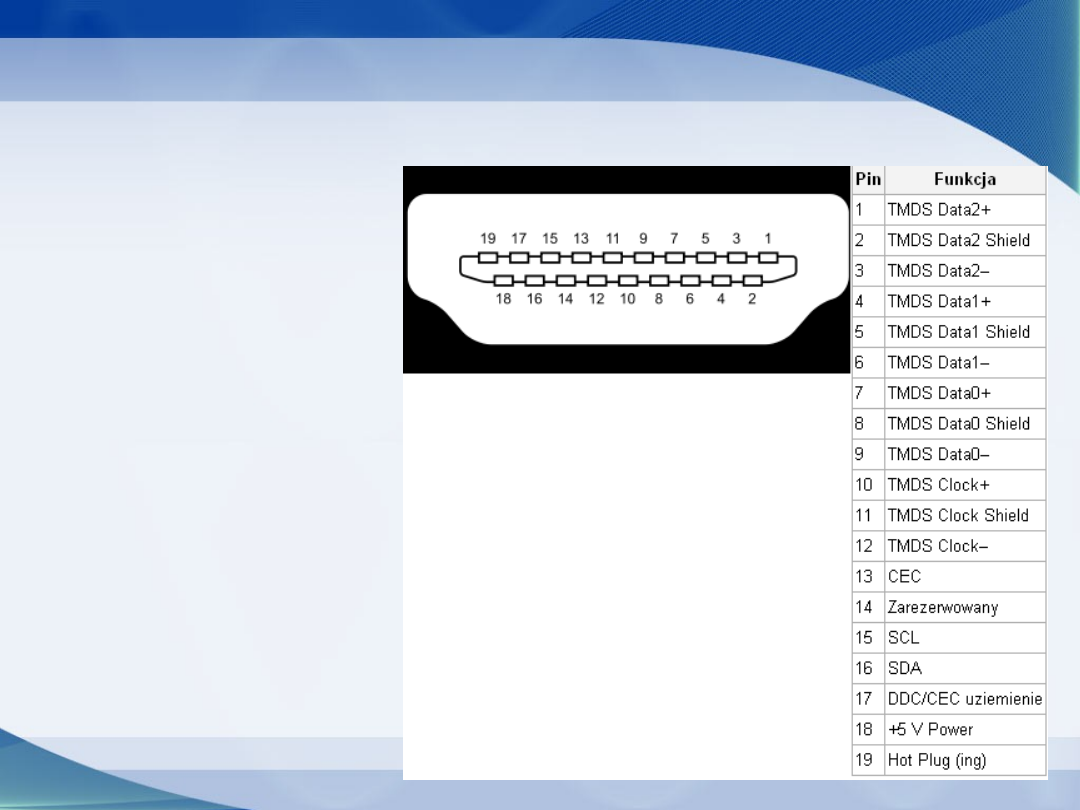Viewport: 1080px width, 810px height.
Task: Select the 'TMDS Data2 Shield' cell
Action: pos(958,241)
